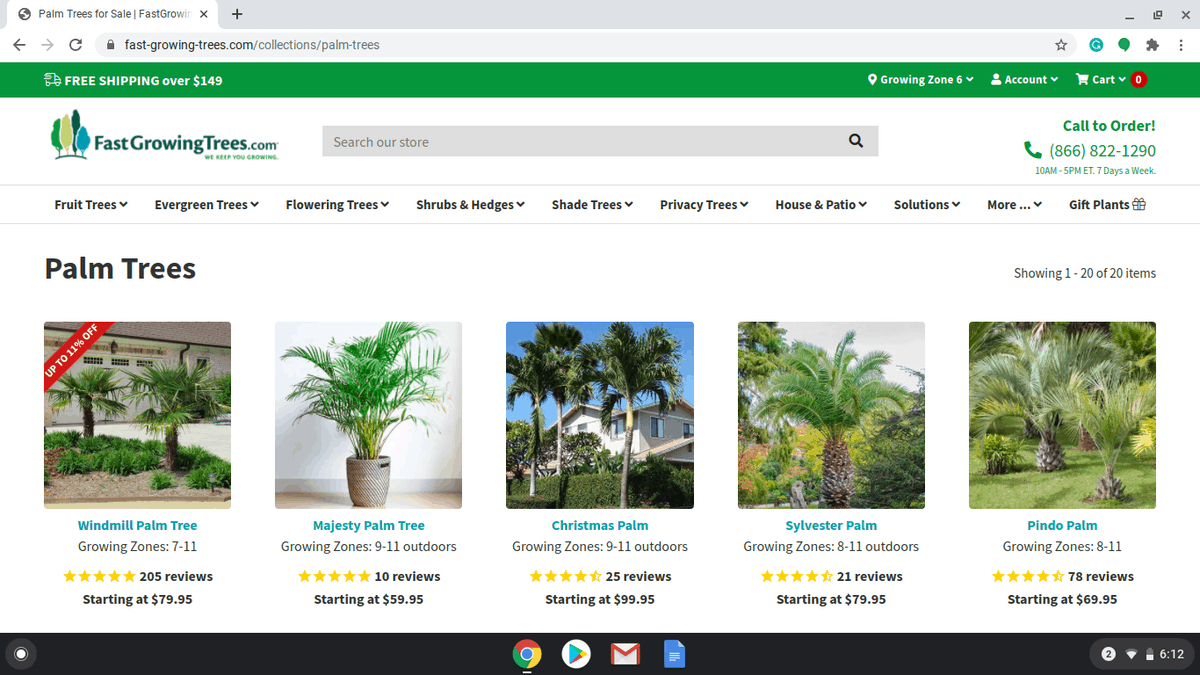
Task: Bookmark this page with the star icon
Action: pyautogui.click(x=1059, y=44)
